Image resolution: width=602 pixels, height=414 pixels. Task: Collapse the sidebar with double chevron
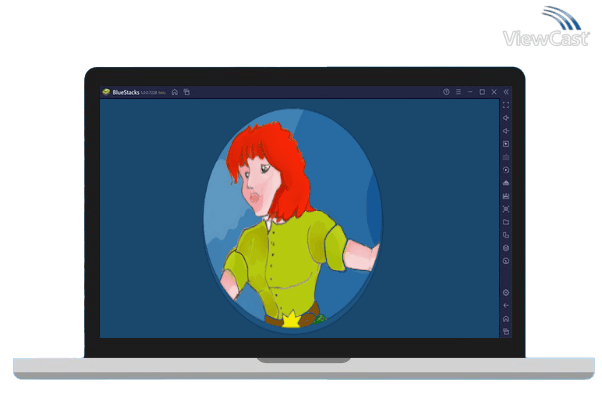[506, 92]
